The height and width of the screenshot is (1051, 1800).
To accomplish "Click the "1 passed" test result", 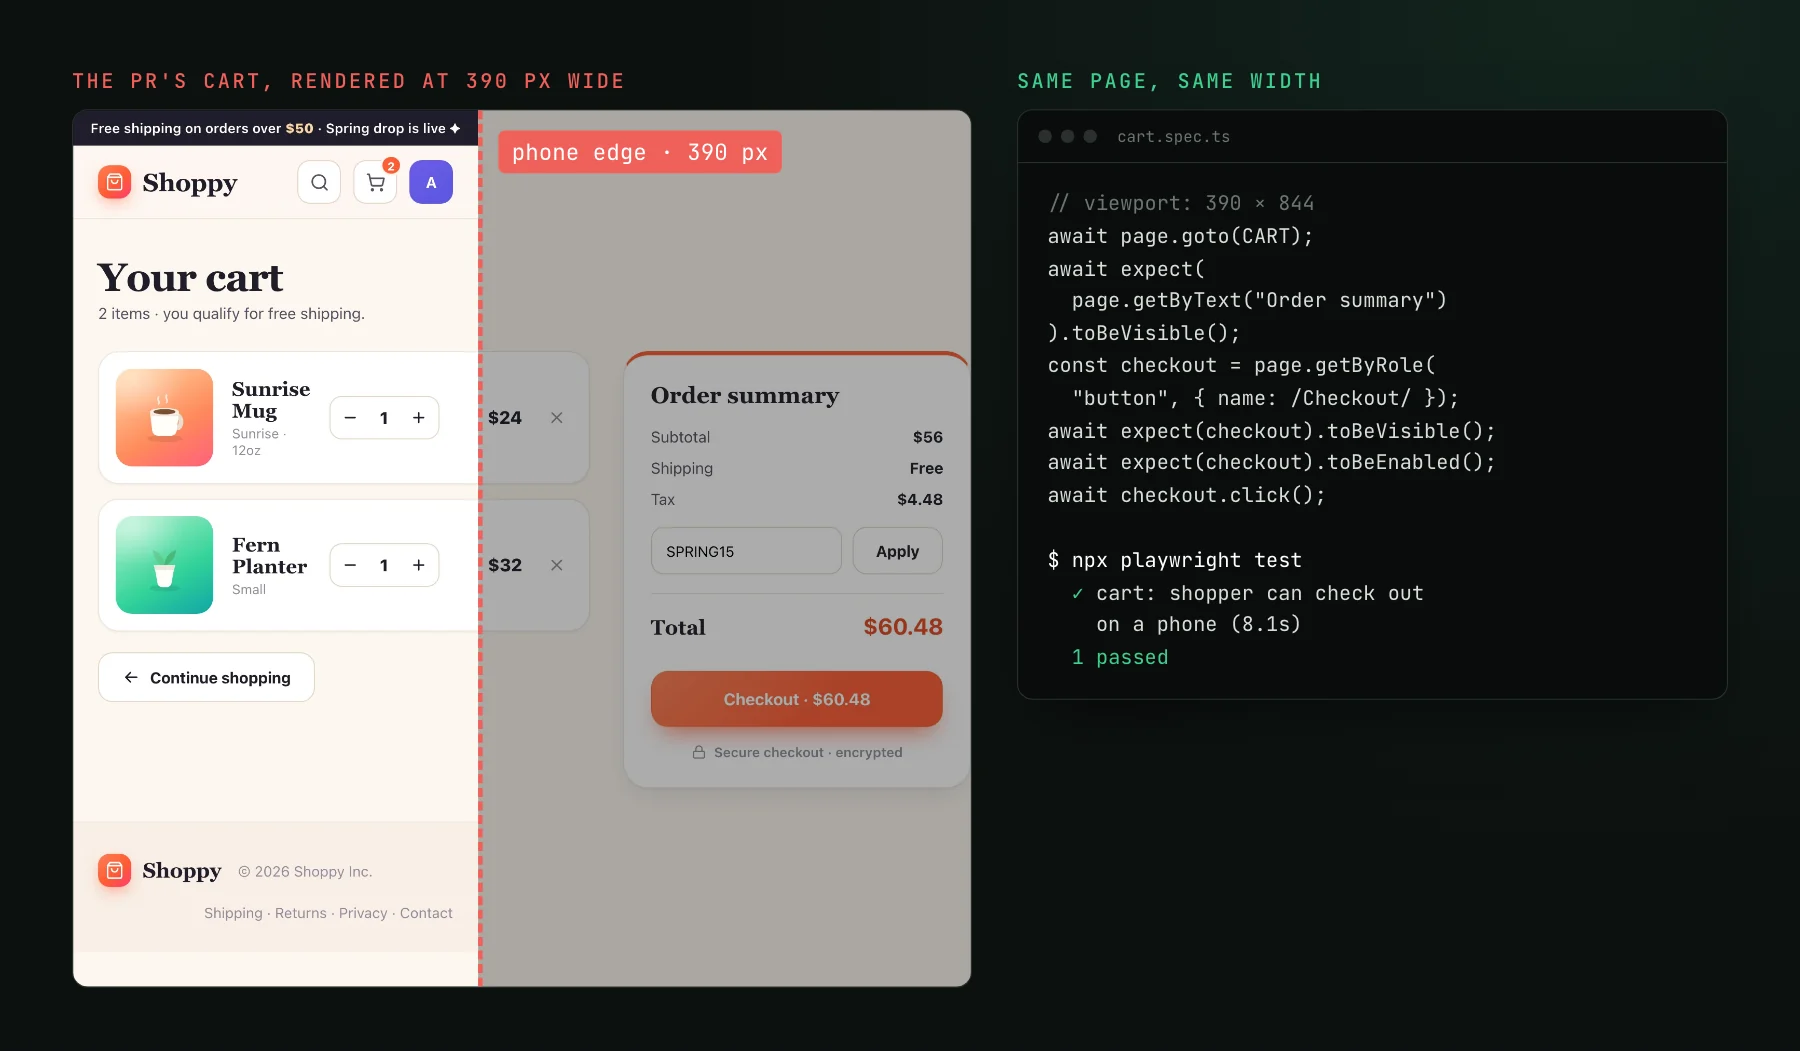I will [x=1120, y=657].
